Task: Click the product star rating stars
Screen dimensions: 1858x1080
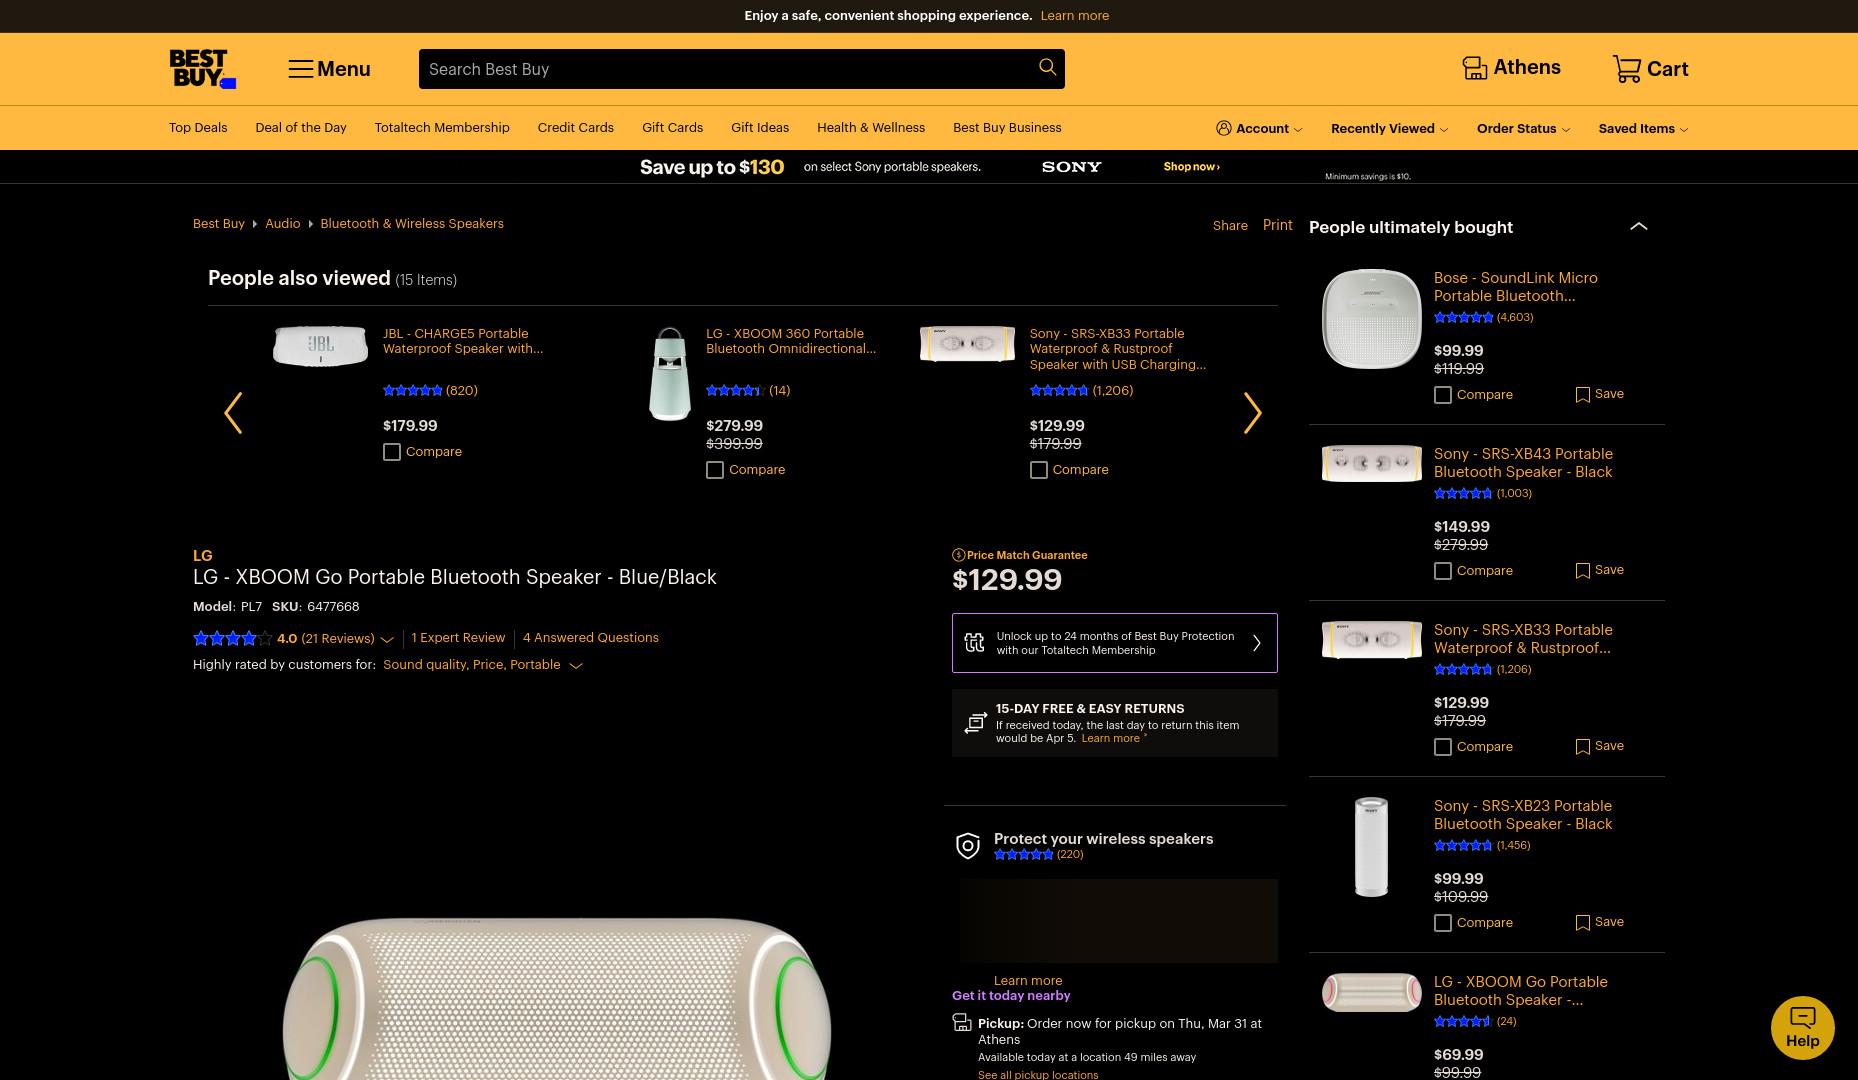Action: [232, 638]
